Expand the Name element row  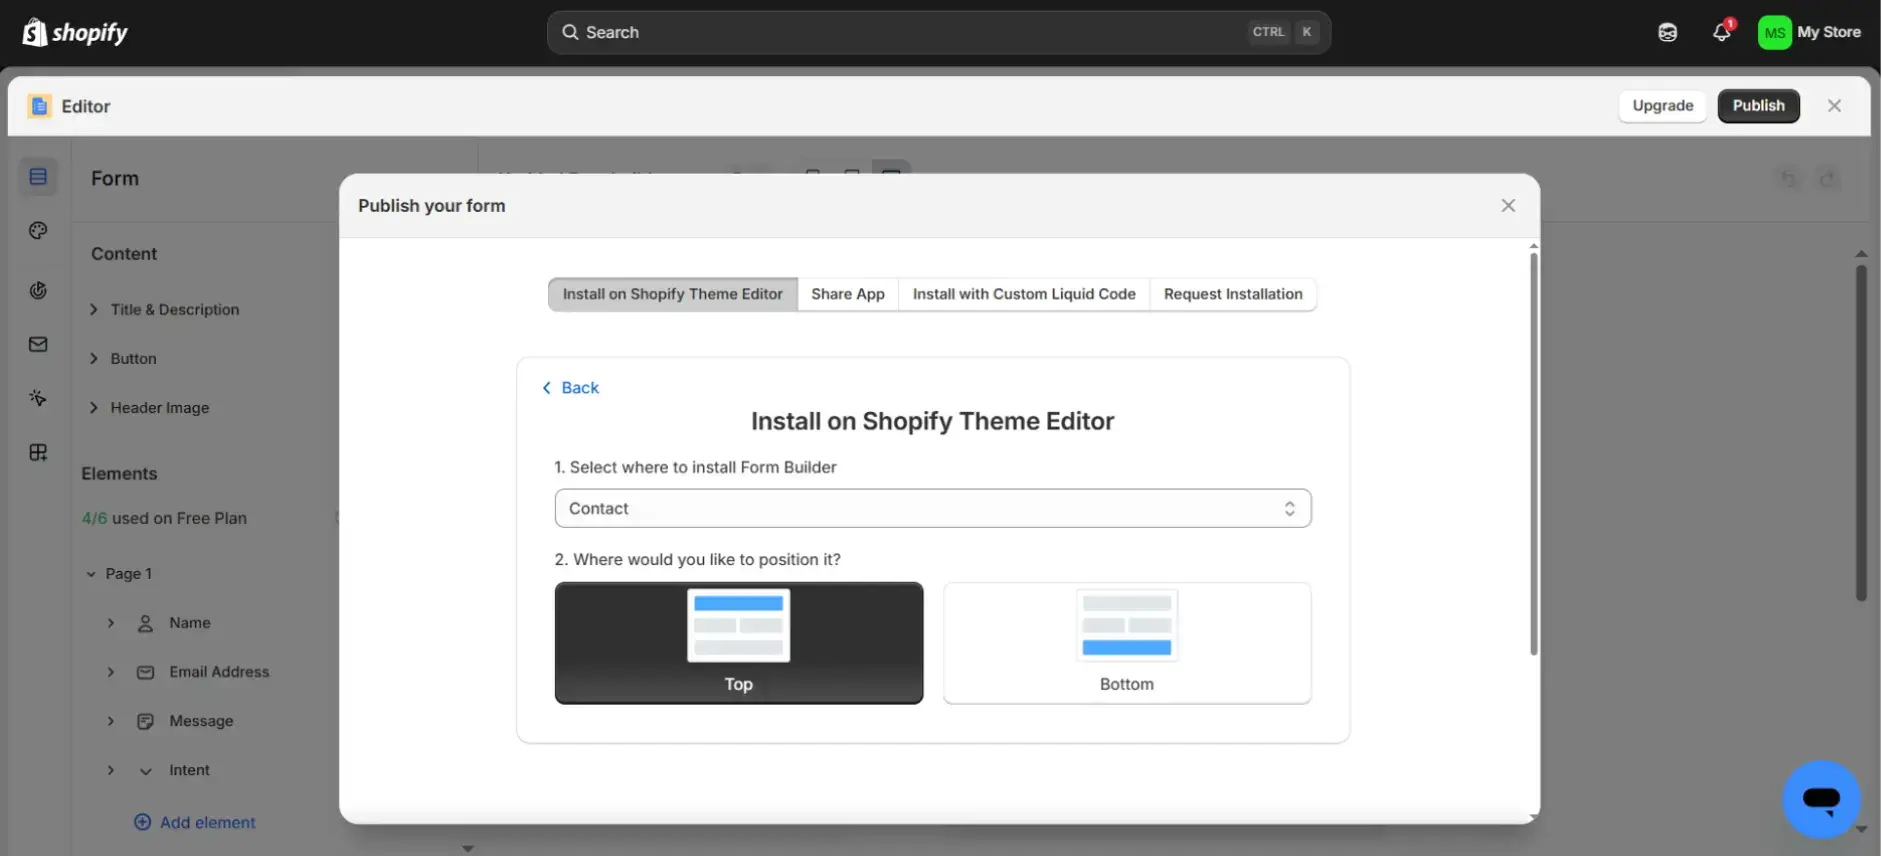pos(111,623)
